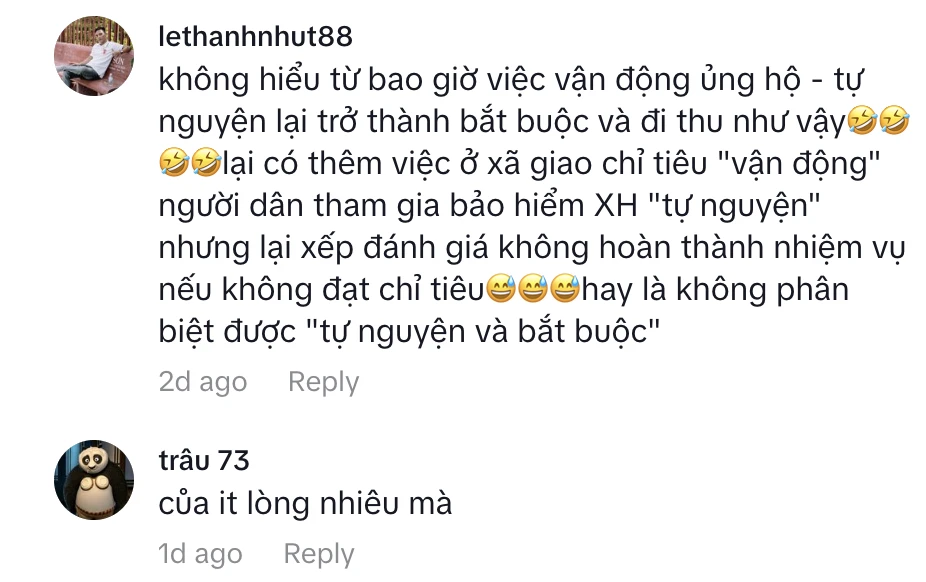926x582 pixels.
Task: Click the middle sweat-smile emoji
Action: tap(533, 289)
